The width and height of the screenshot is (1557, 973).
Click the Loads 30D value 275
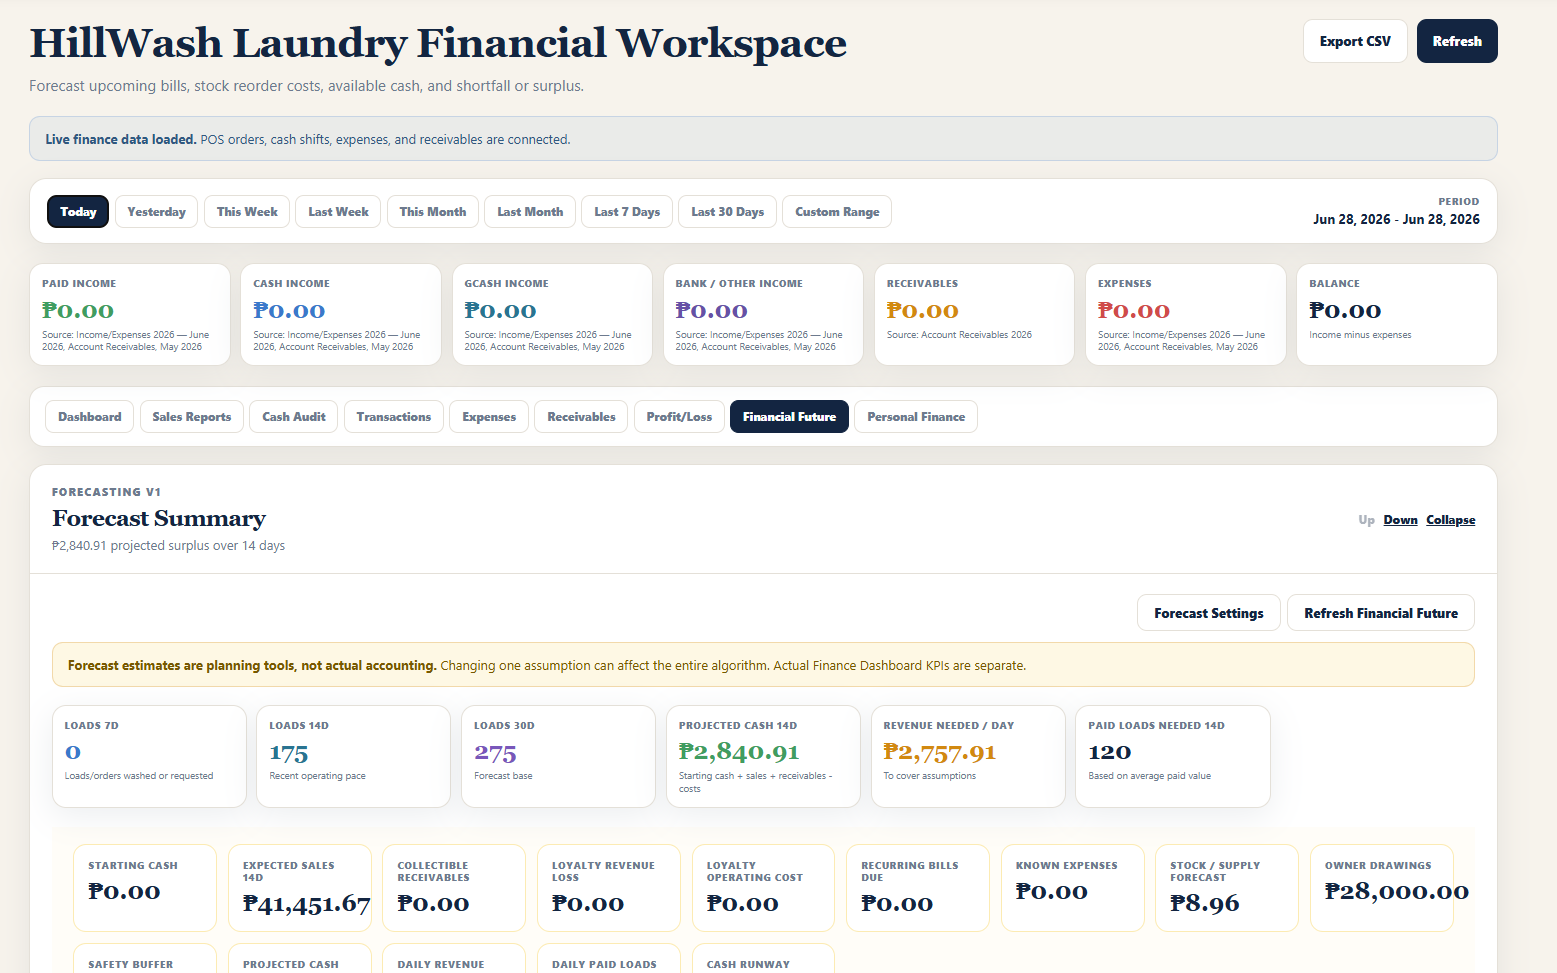495,753
